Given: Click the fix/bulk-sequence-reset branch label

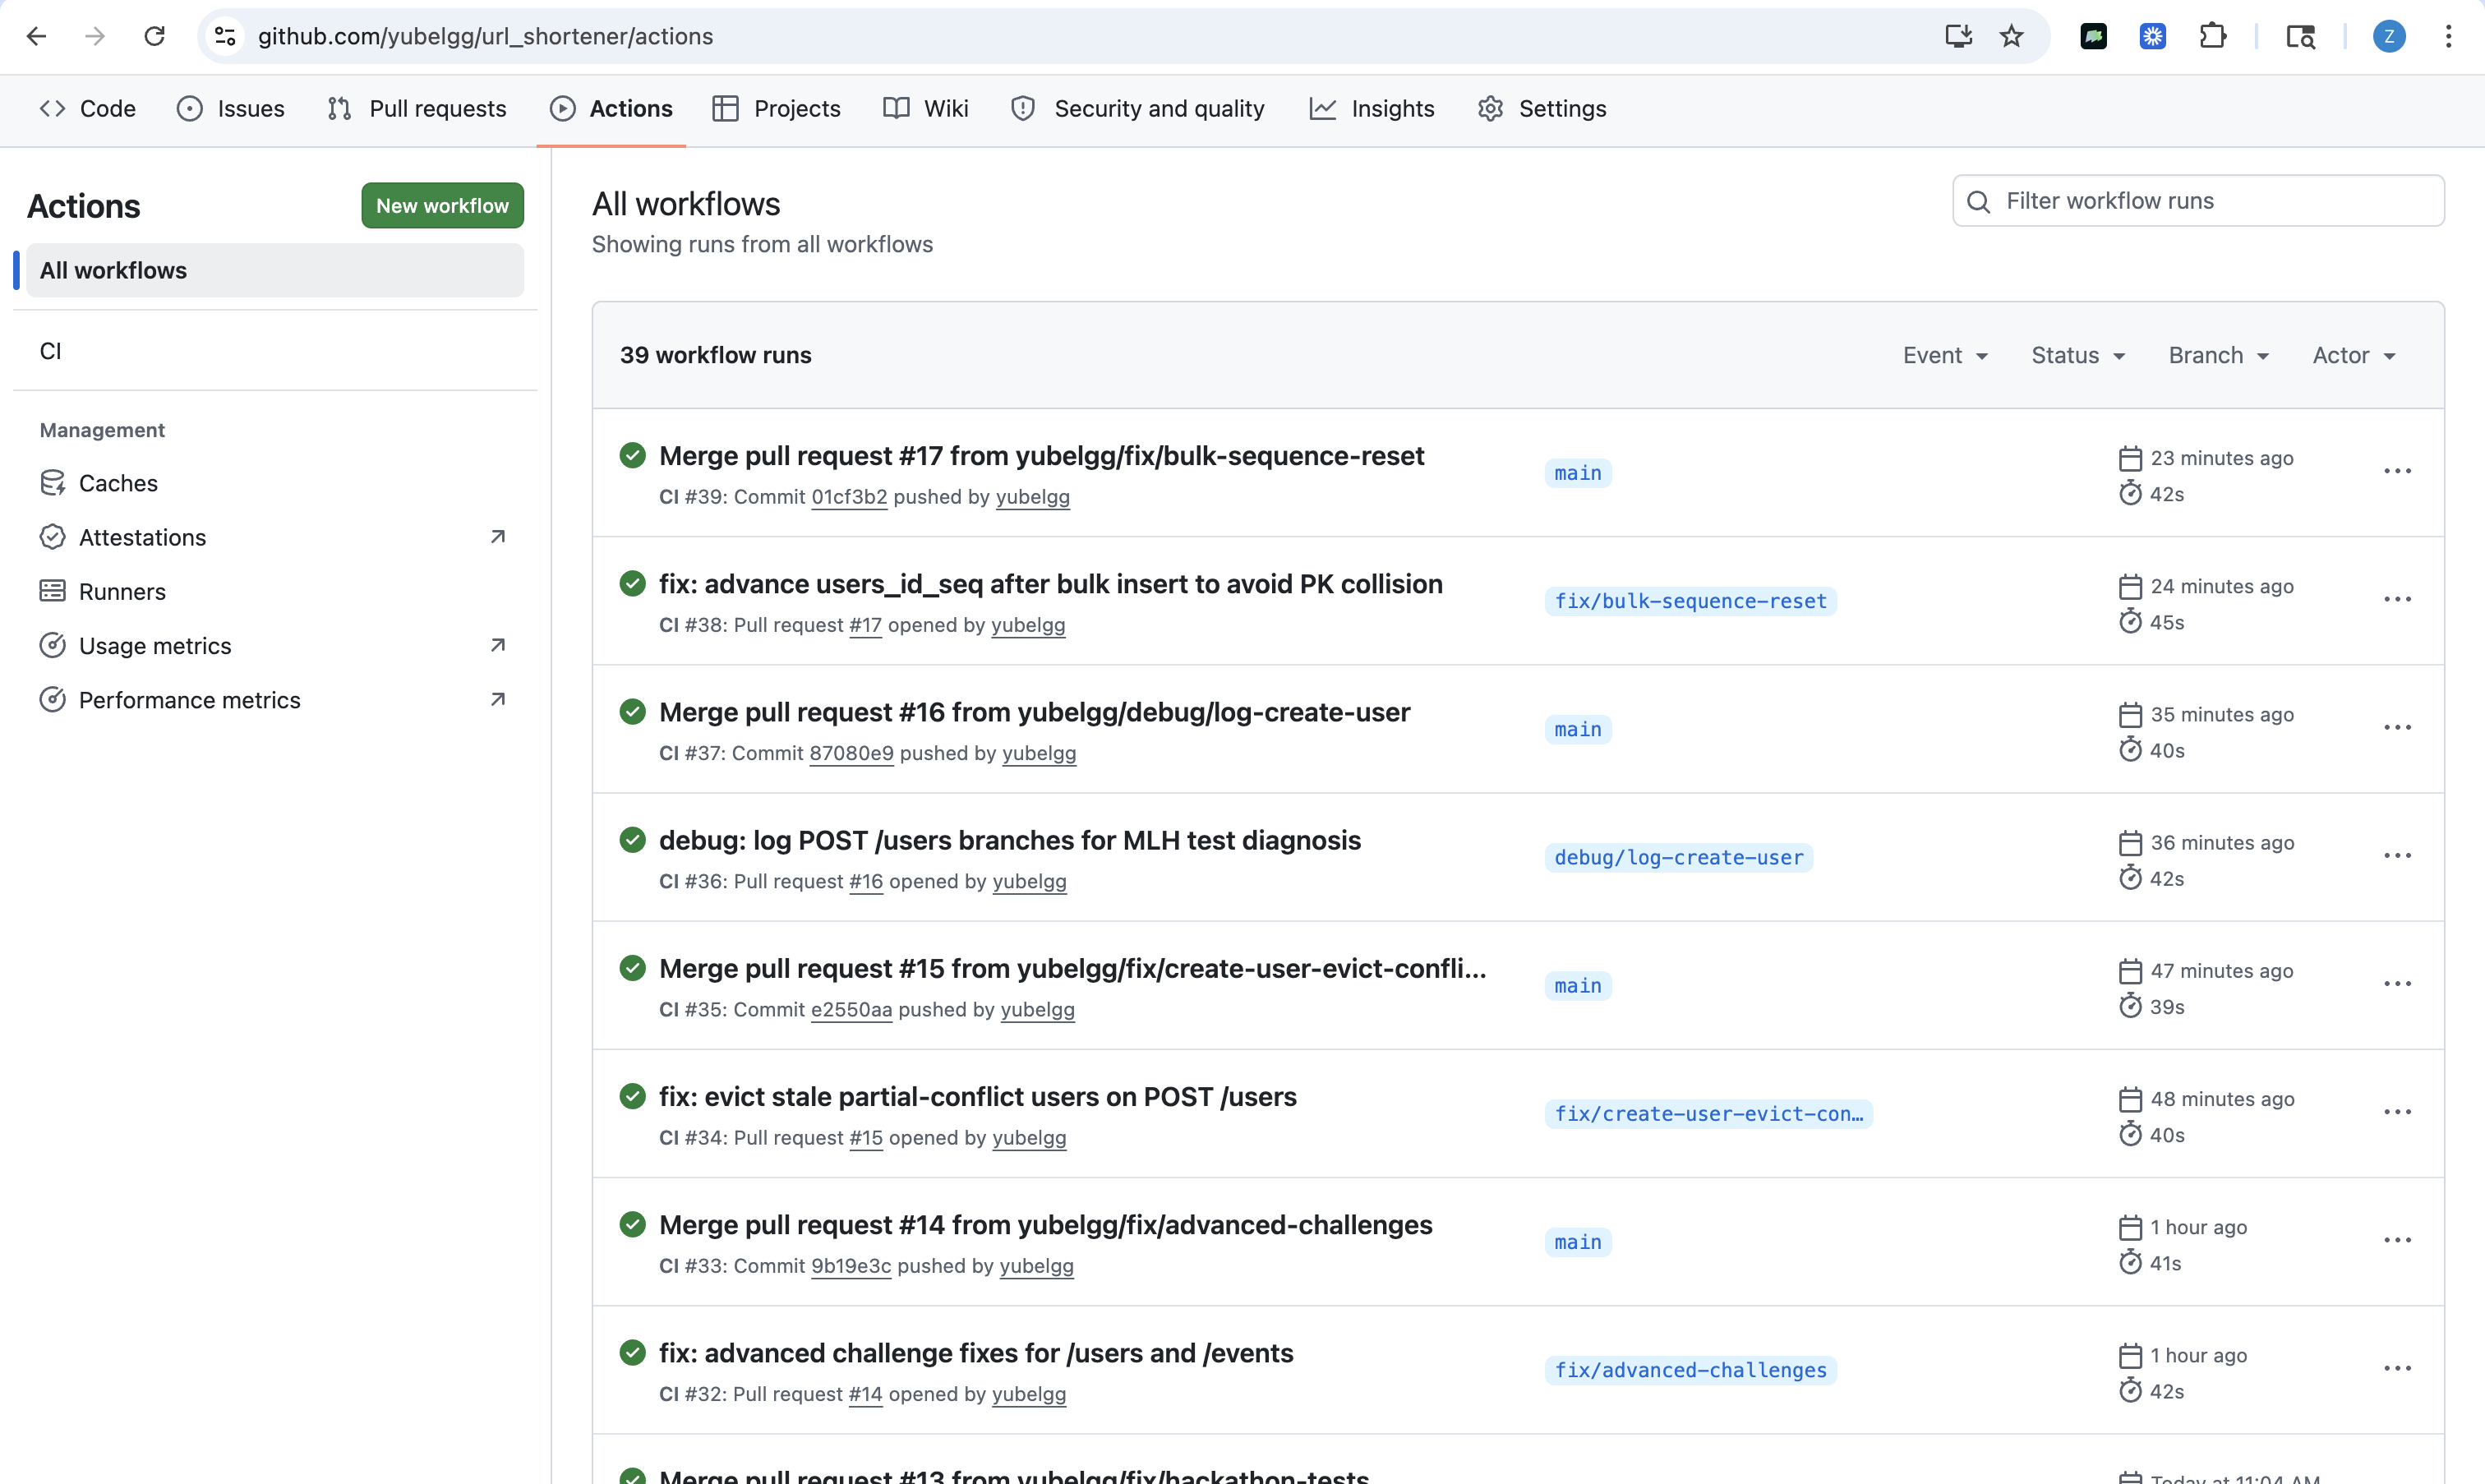Looking at the screenshot, I should [1689, 601].
